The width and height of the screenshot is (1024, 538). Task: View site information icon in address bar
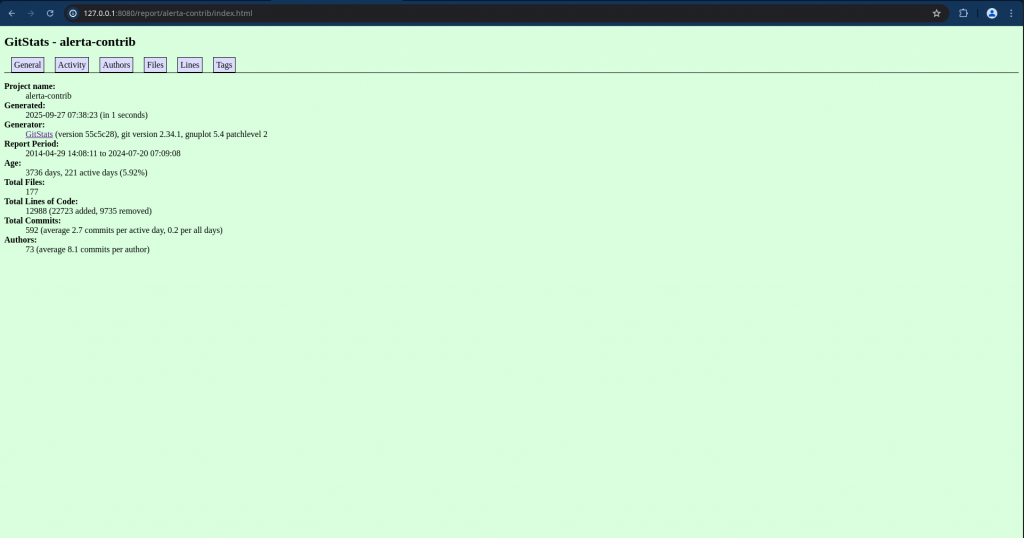click(73, 13)
